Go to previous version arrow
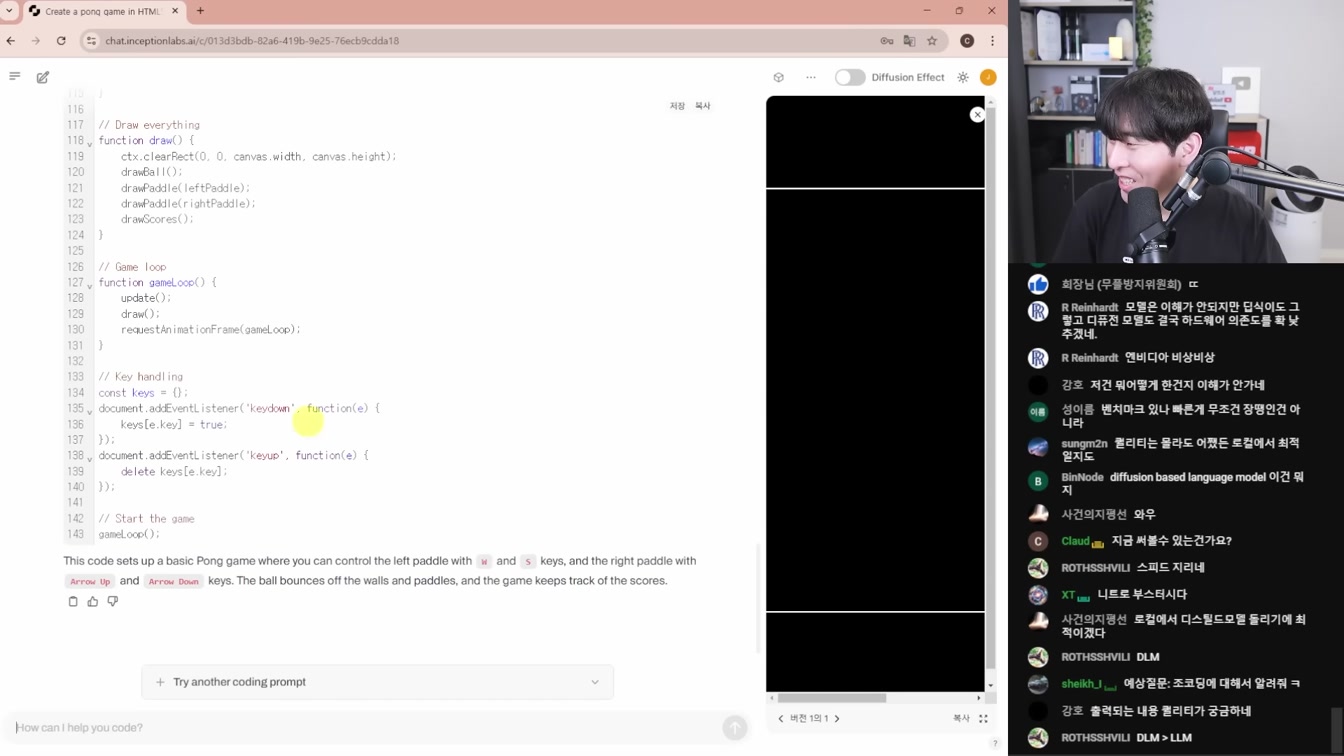 tap(781, 718)
